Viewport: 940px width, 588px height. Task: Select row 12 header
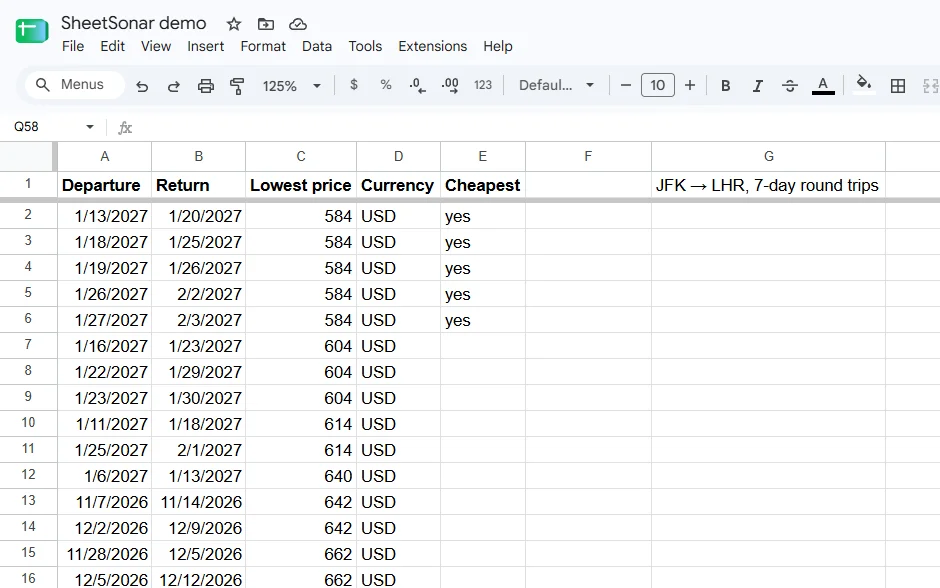[28, 475]
